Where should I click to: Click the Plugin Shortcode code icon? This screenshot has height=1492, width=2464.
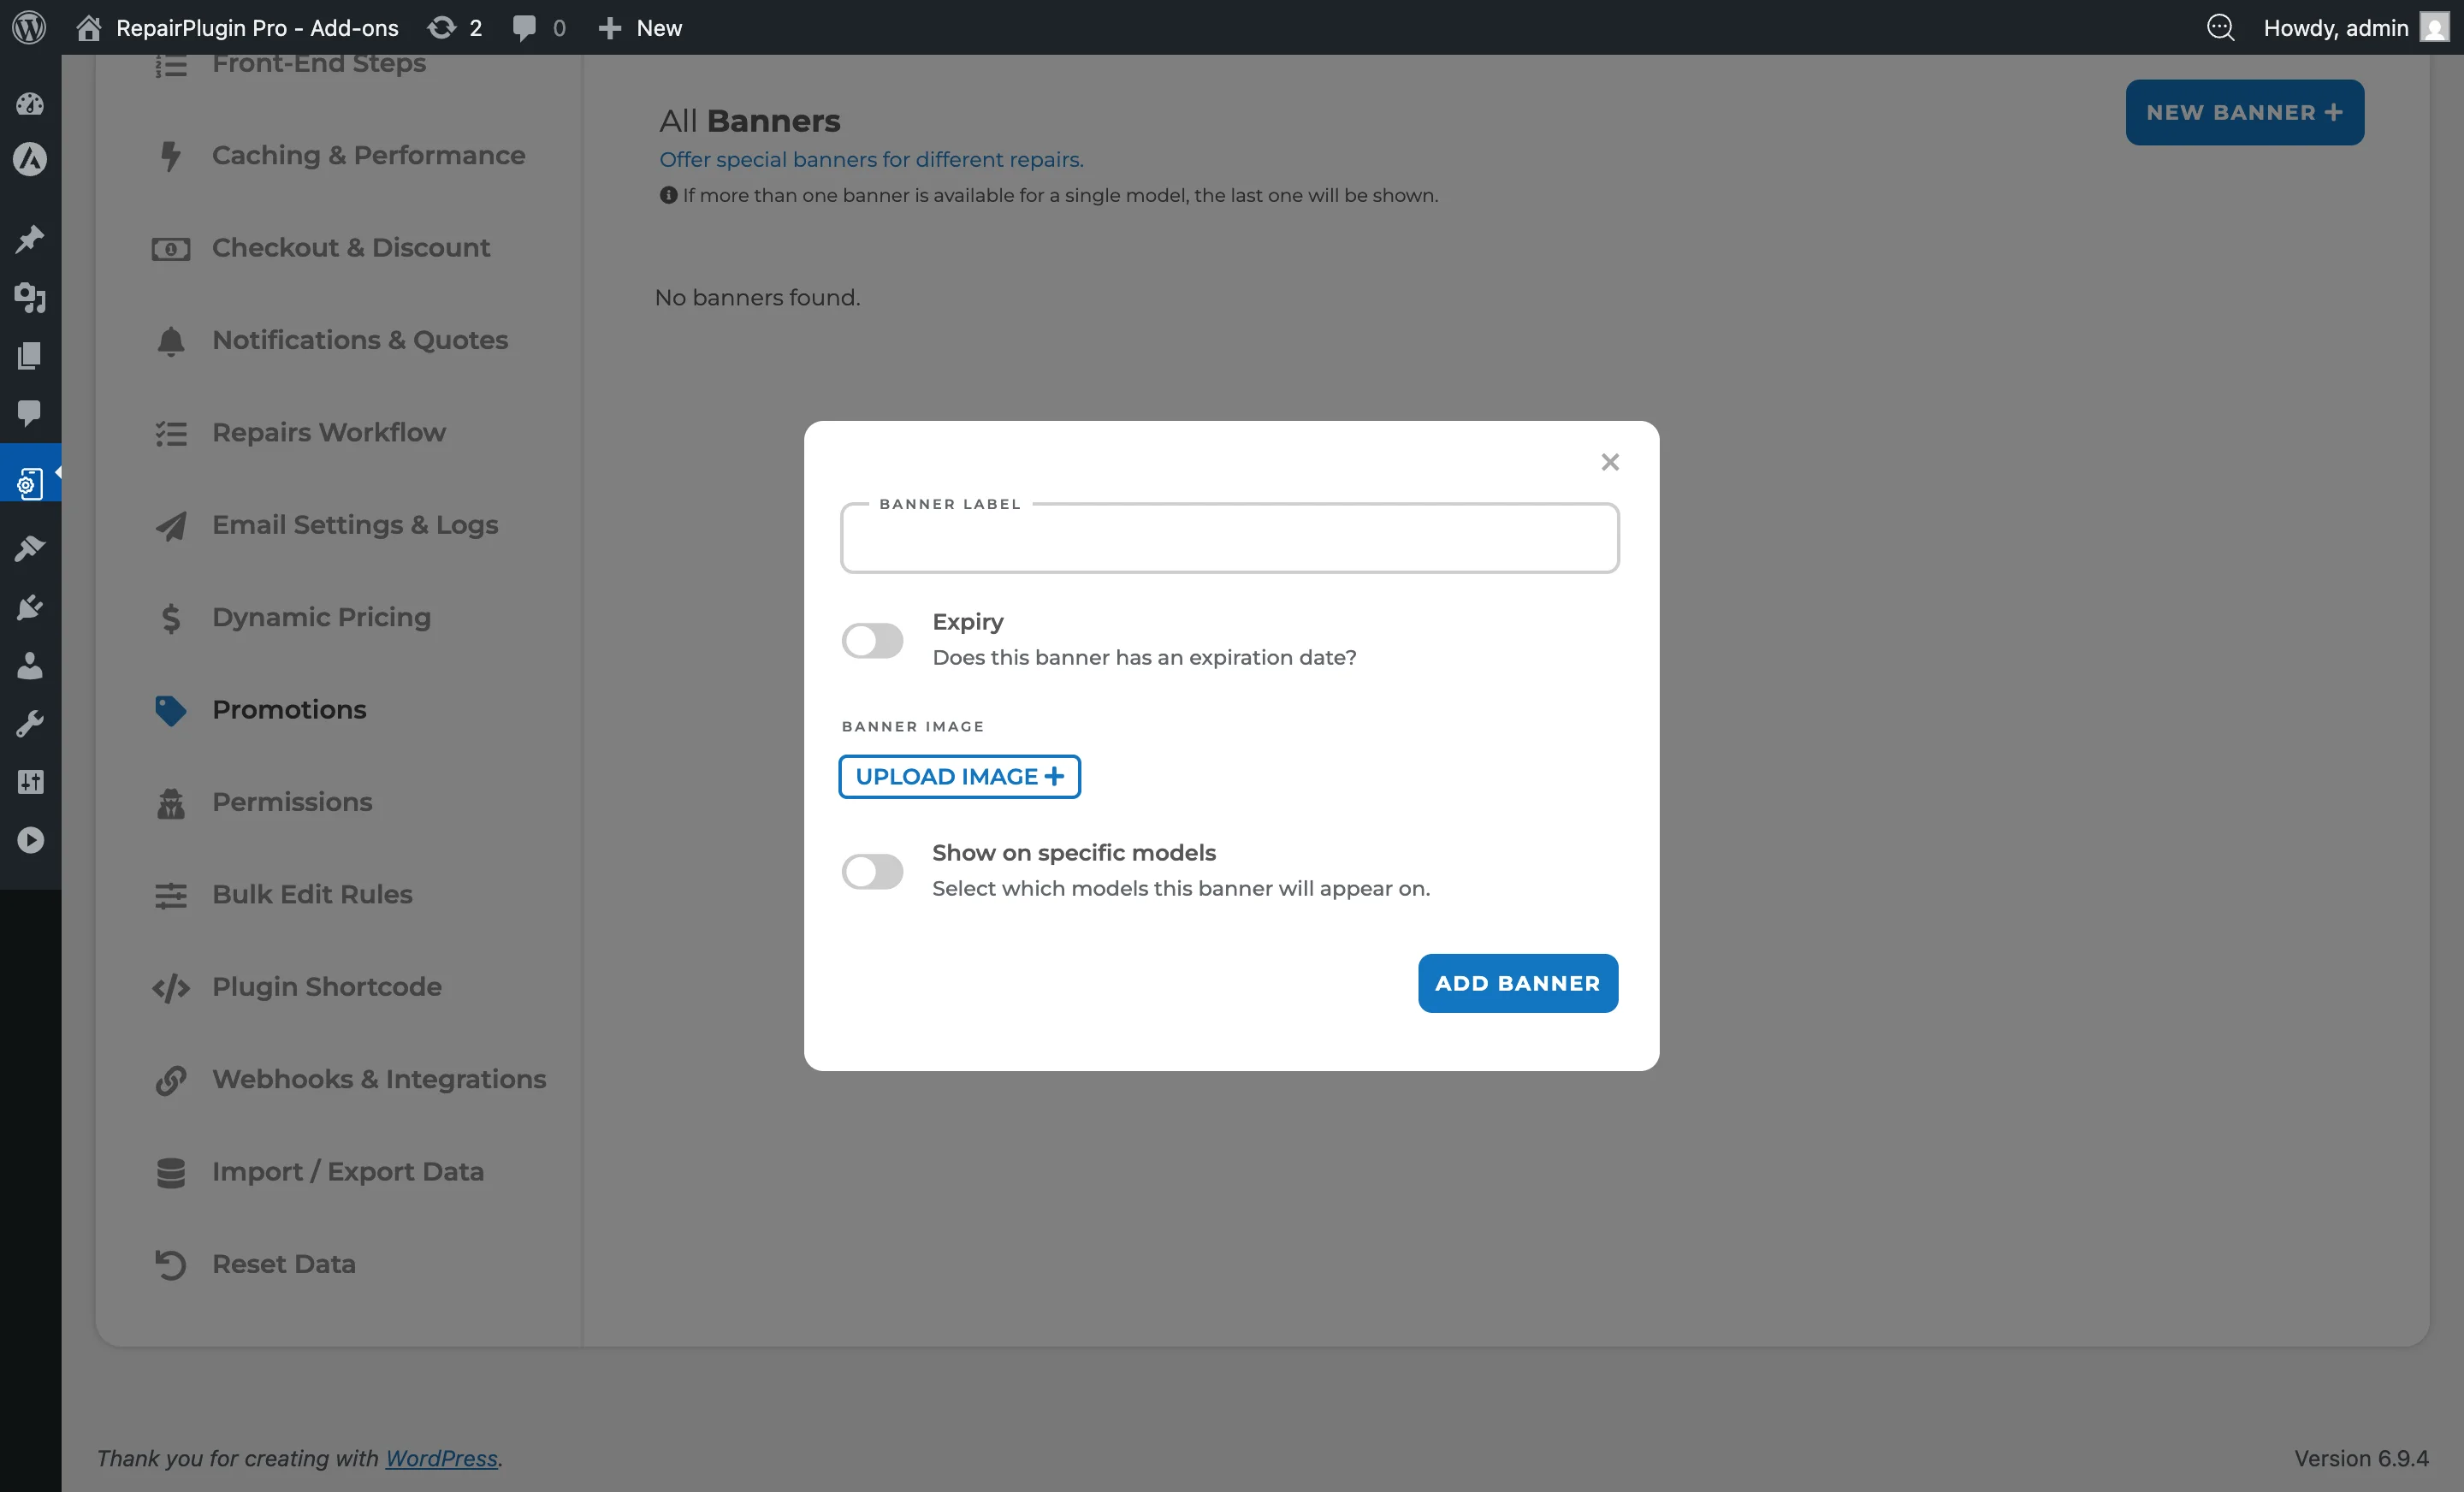pyautogui.click(x=171, y=987)
